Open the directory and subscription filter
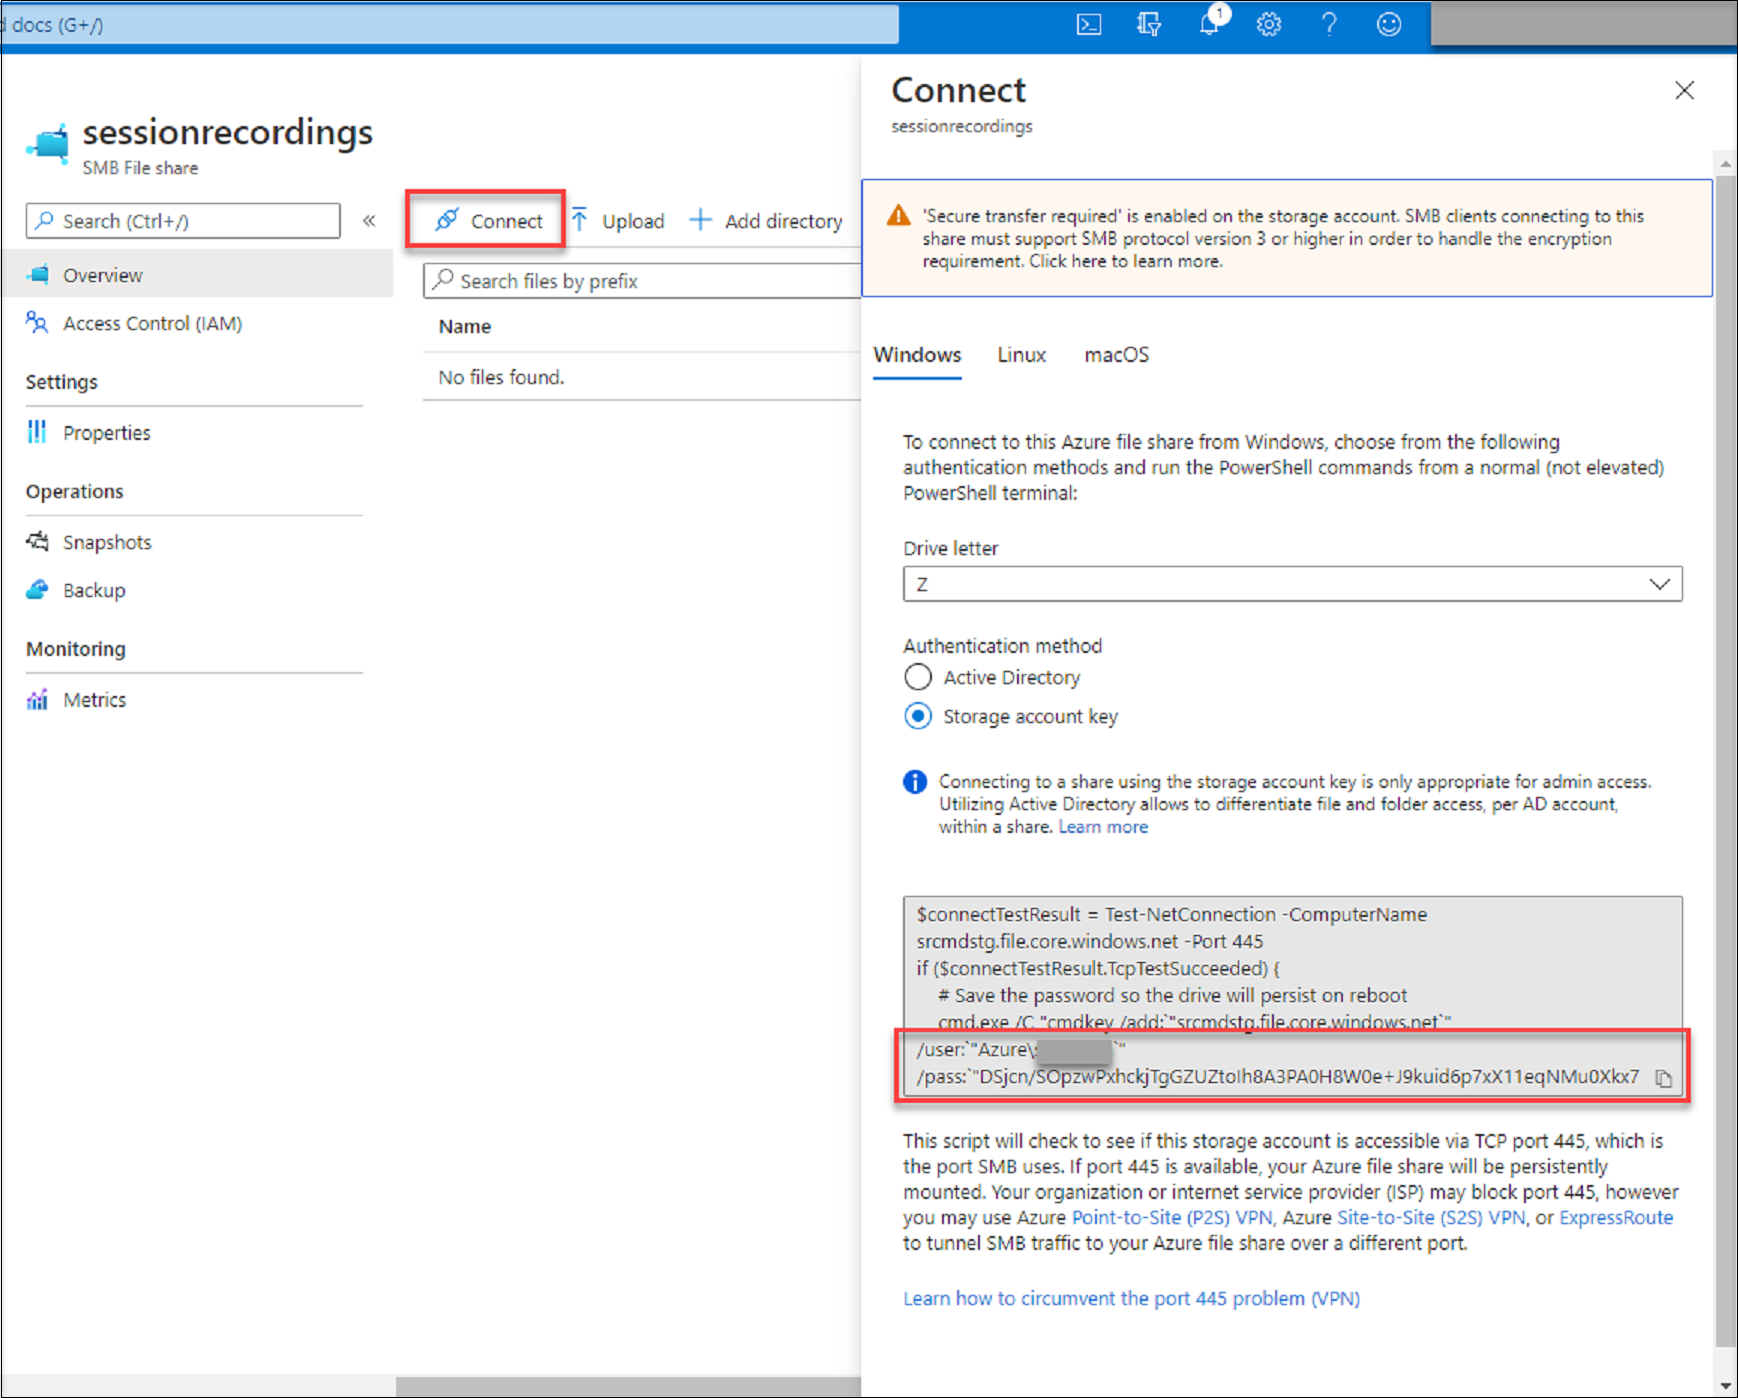This screenshot has width=1738, height=1398. (x=1148, y=24)
